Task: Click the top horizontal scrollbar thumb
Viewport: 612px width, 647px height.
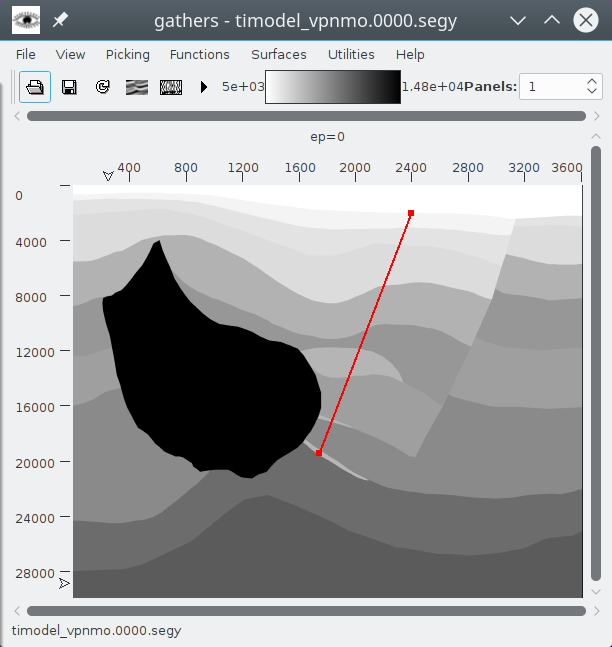Action: click(x=306, y=116)
